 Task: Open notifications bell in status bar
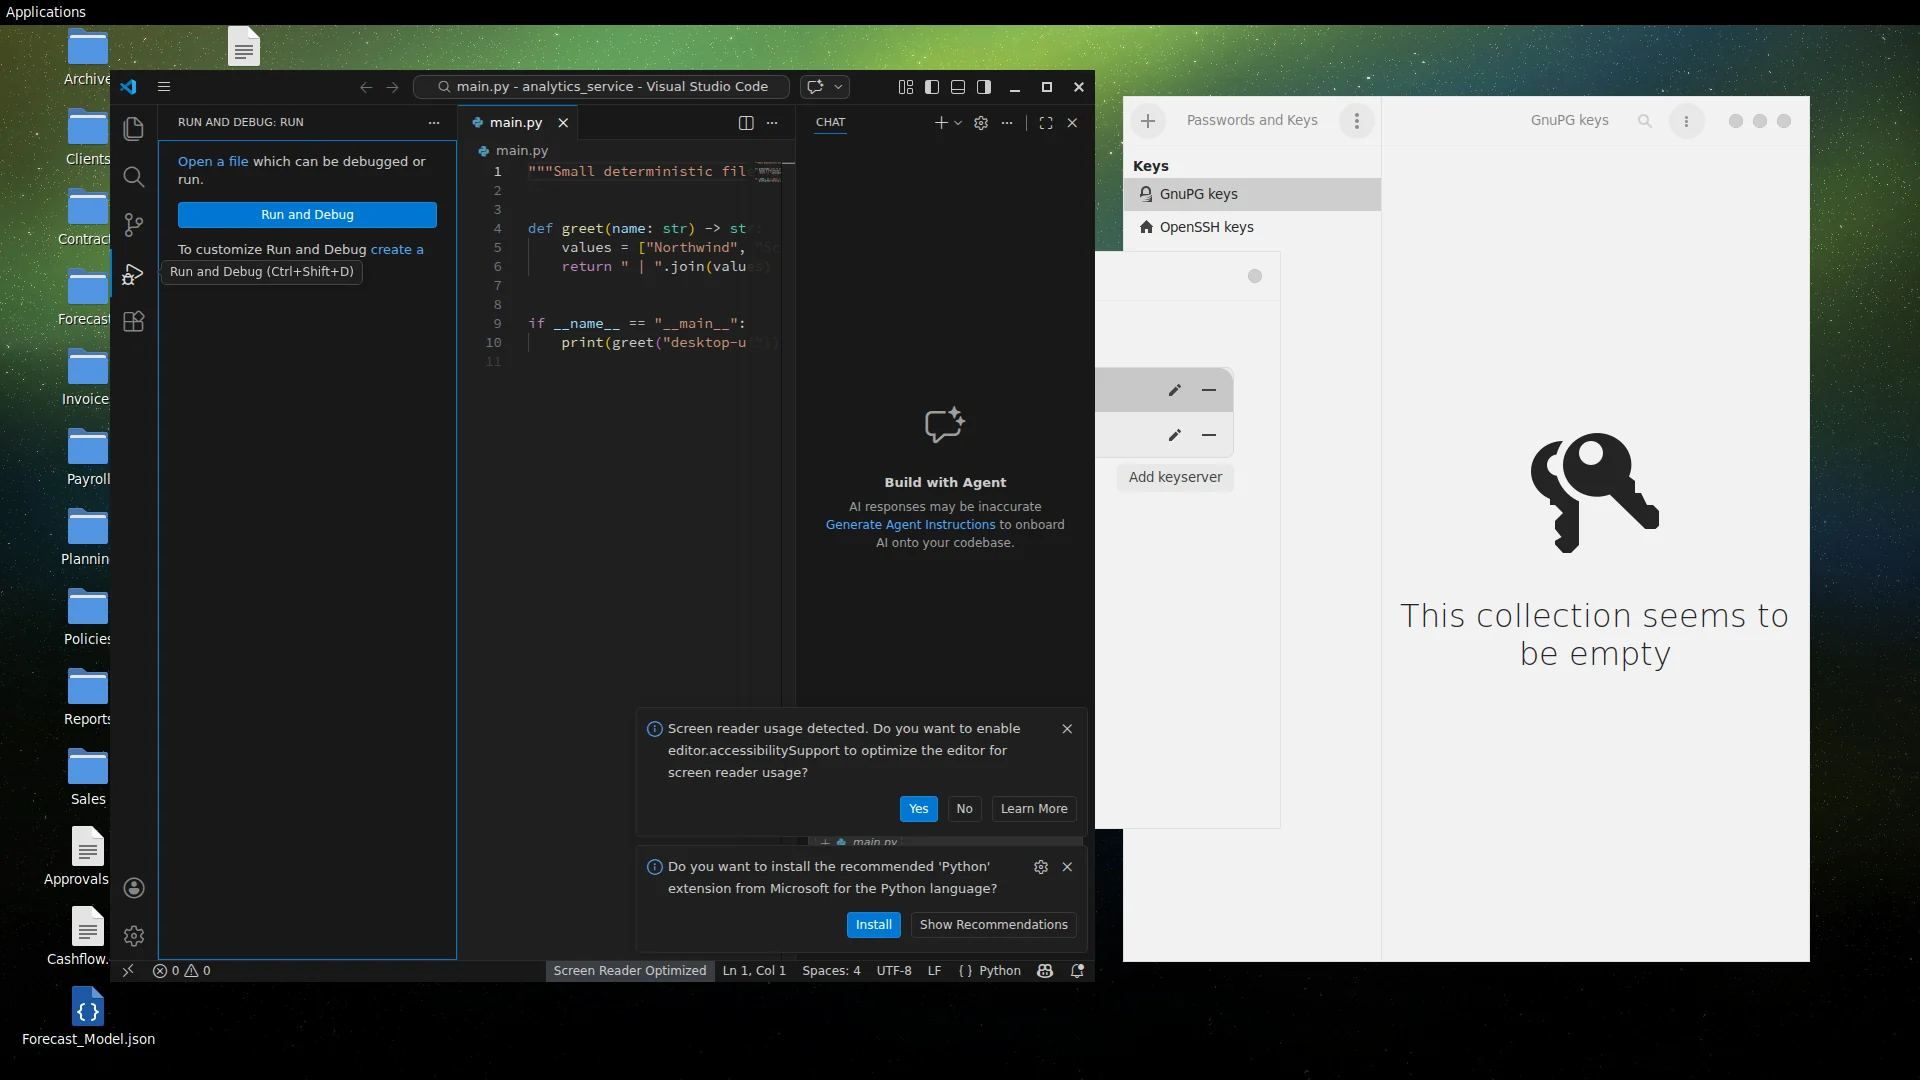[1077, 971]
